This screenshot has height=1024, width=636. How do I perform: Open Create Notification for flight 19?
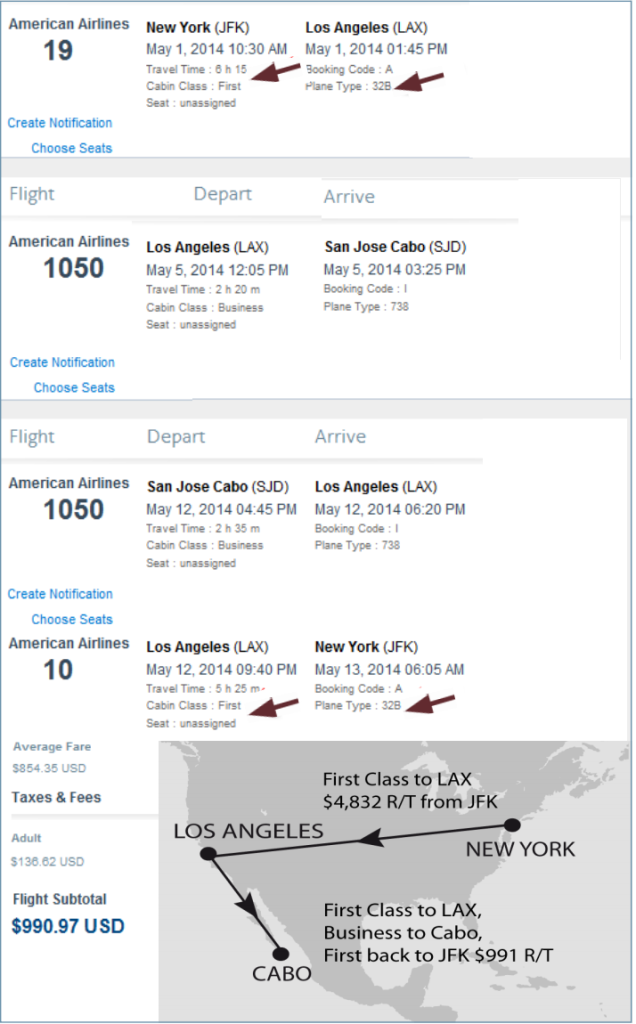tap(61, 123)
